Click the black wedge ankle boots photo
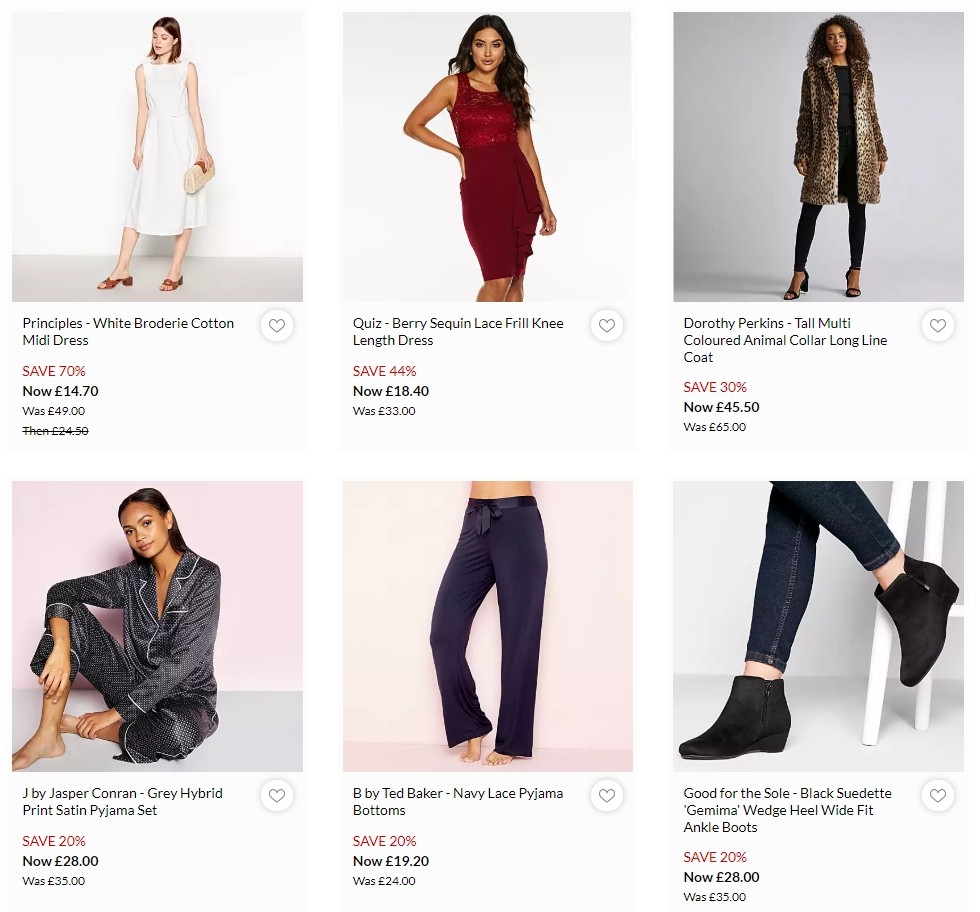 (818, 625)
